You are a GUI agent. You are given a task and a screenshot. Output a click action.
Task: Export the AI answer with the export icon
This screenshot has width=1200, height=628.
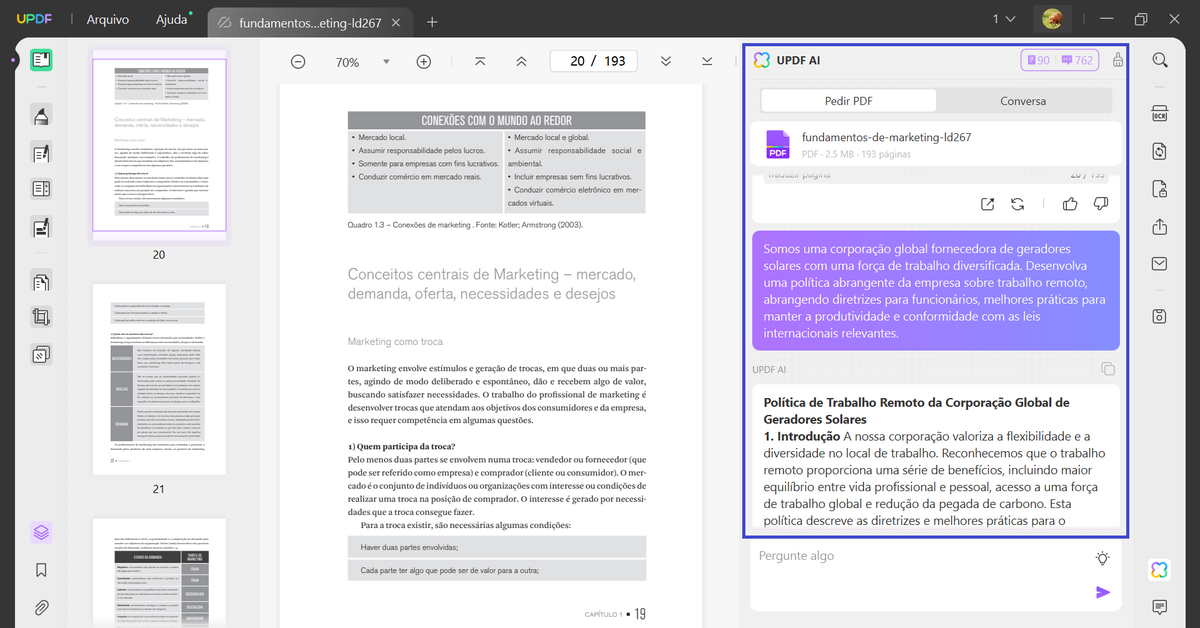tap(987, 204)
